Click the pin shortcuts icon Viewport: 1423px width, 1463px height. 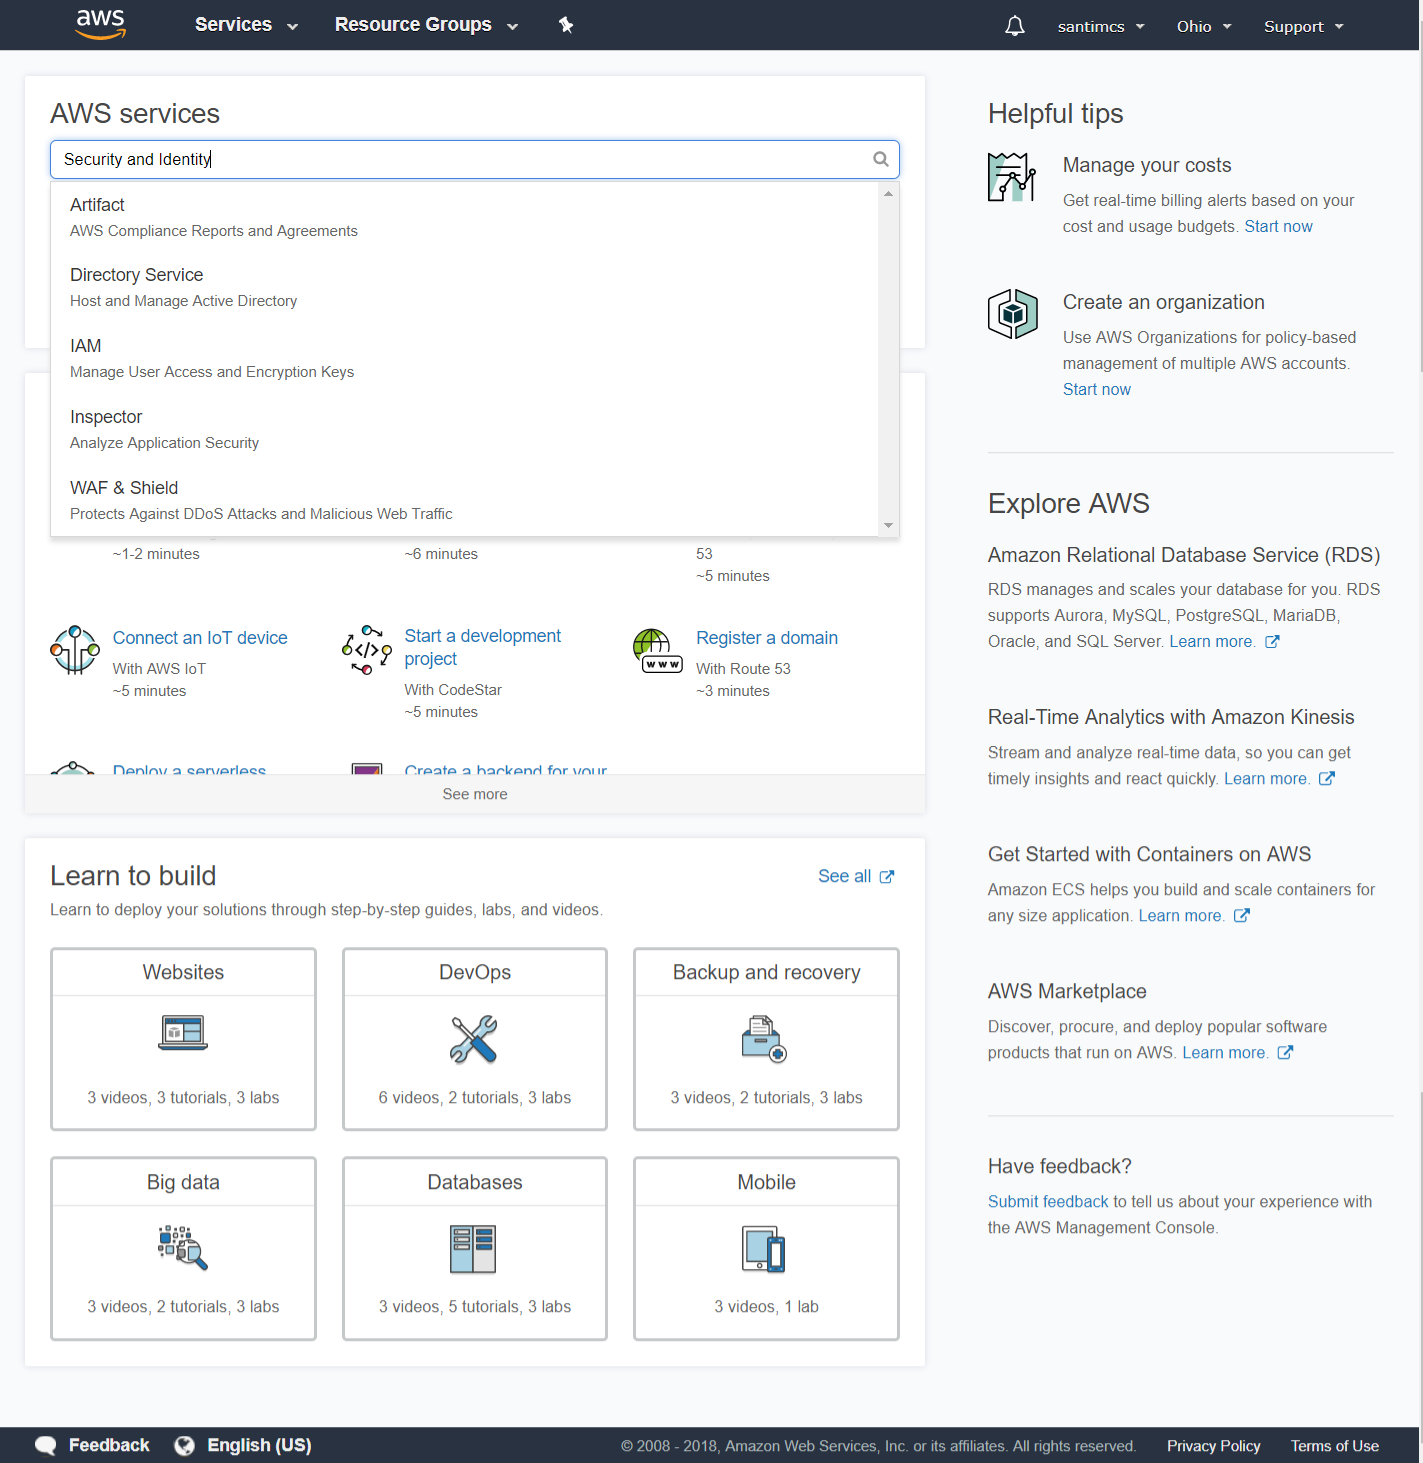(566, 25)
